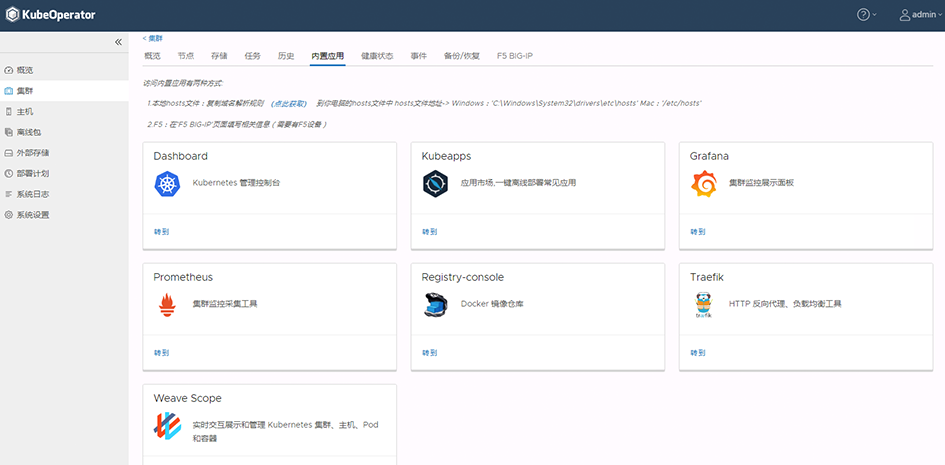The height and width of the screenshot is (465, 945).
Task: Switch to the 存储 tab
Action: [219, 56]
